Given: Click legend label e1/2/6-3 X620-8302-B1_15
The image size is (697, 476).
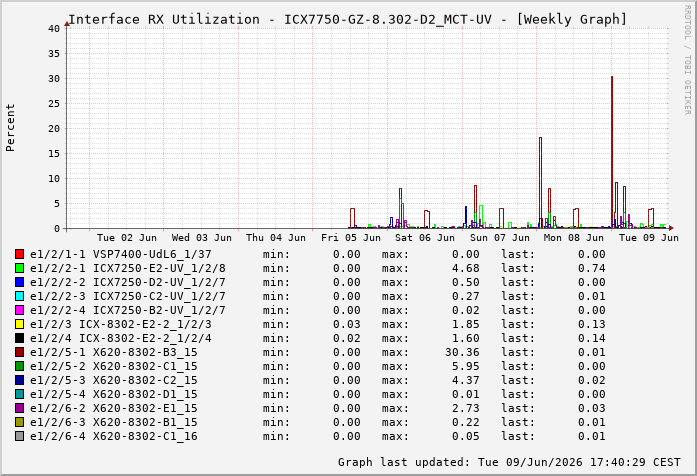Looking at the screenshot, I should click(x=113, y=422).
